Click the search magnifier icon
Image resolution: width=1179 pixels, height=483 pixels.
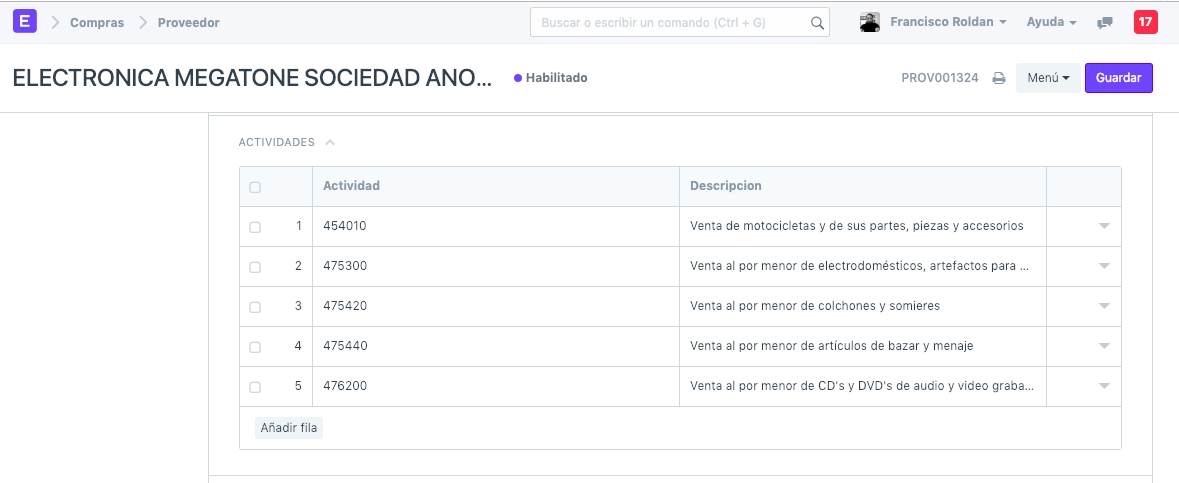[x=817, y=23]
